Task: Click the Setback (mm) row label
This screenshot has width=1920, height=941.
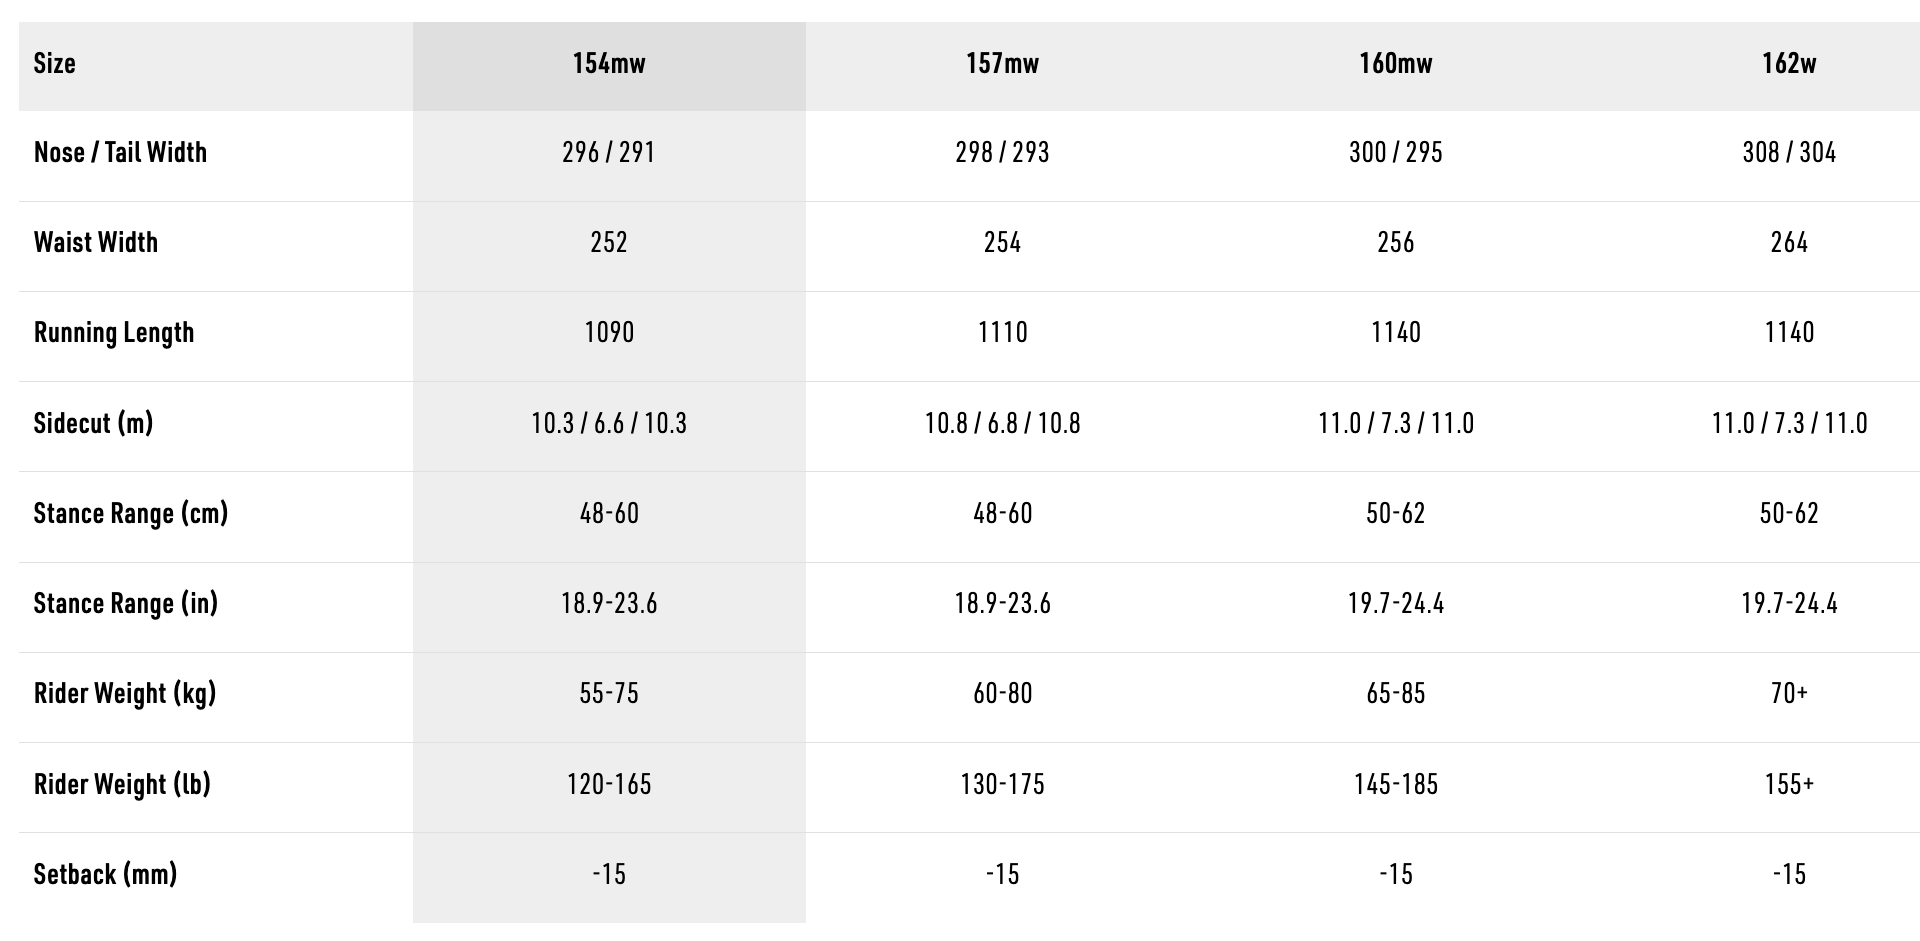Action: point(105,874)
